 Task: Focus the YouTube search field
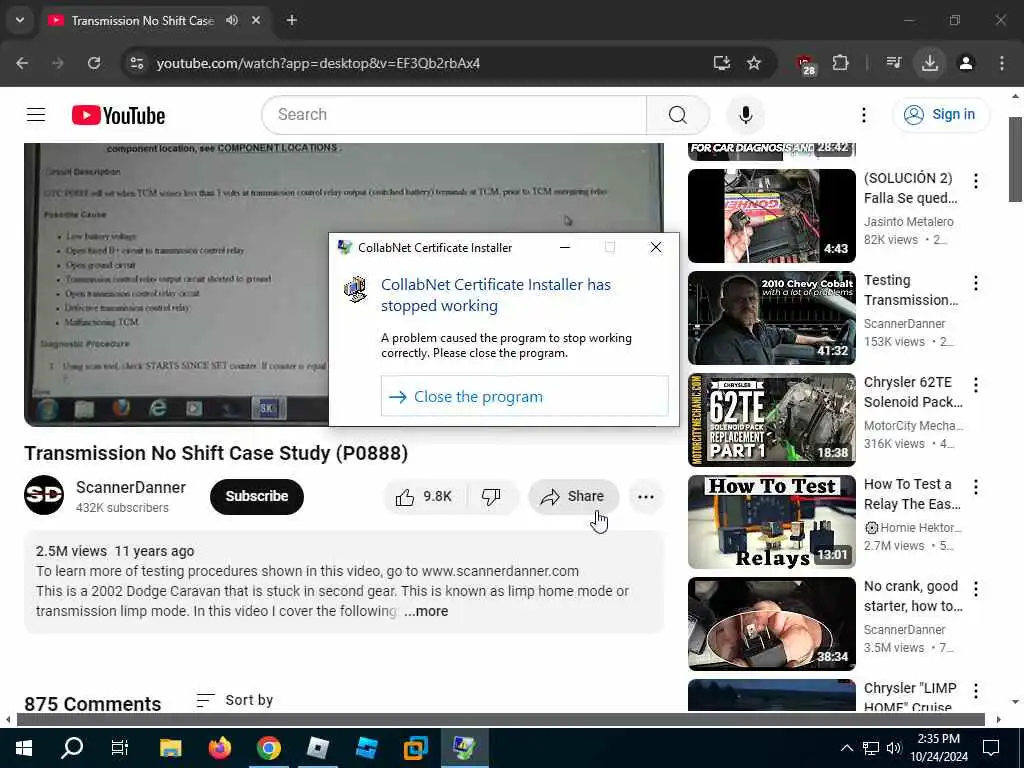pos(455,115)
